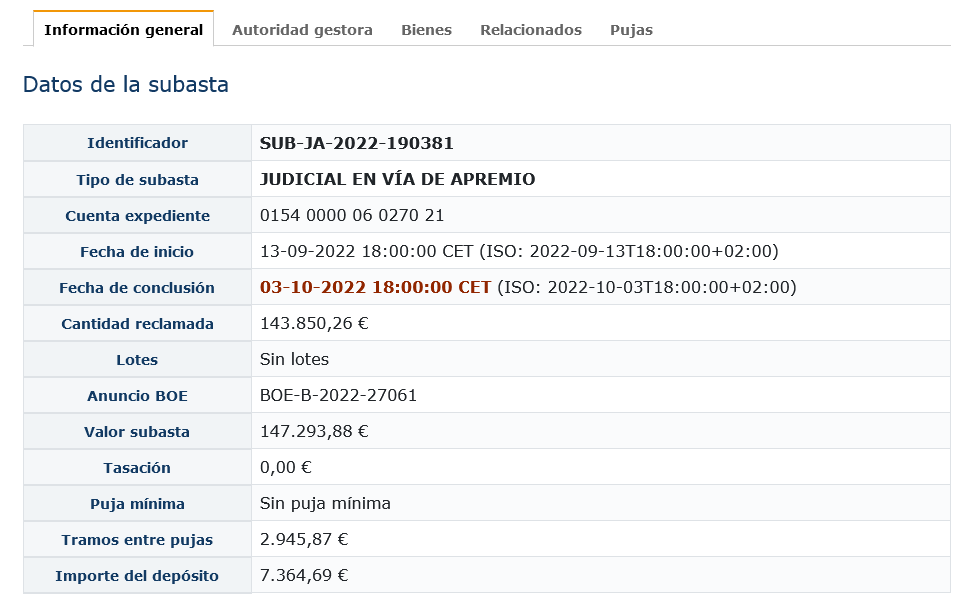Click the BOE-B-2022-27061 announcement reference
966x598 pixels.
pyautogui.click(x=338, y=395)
